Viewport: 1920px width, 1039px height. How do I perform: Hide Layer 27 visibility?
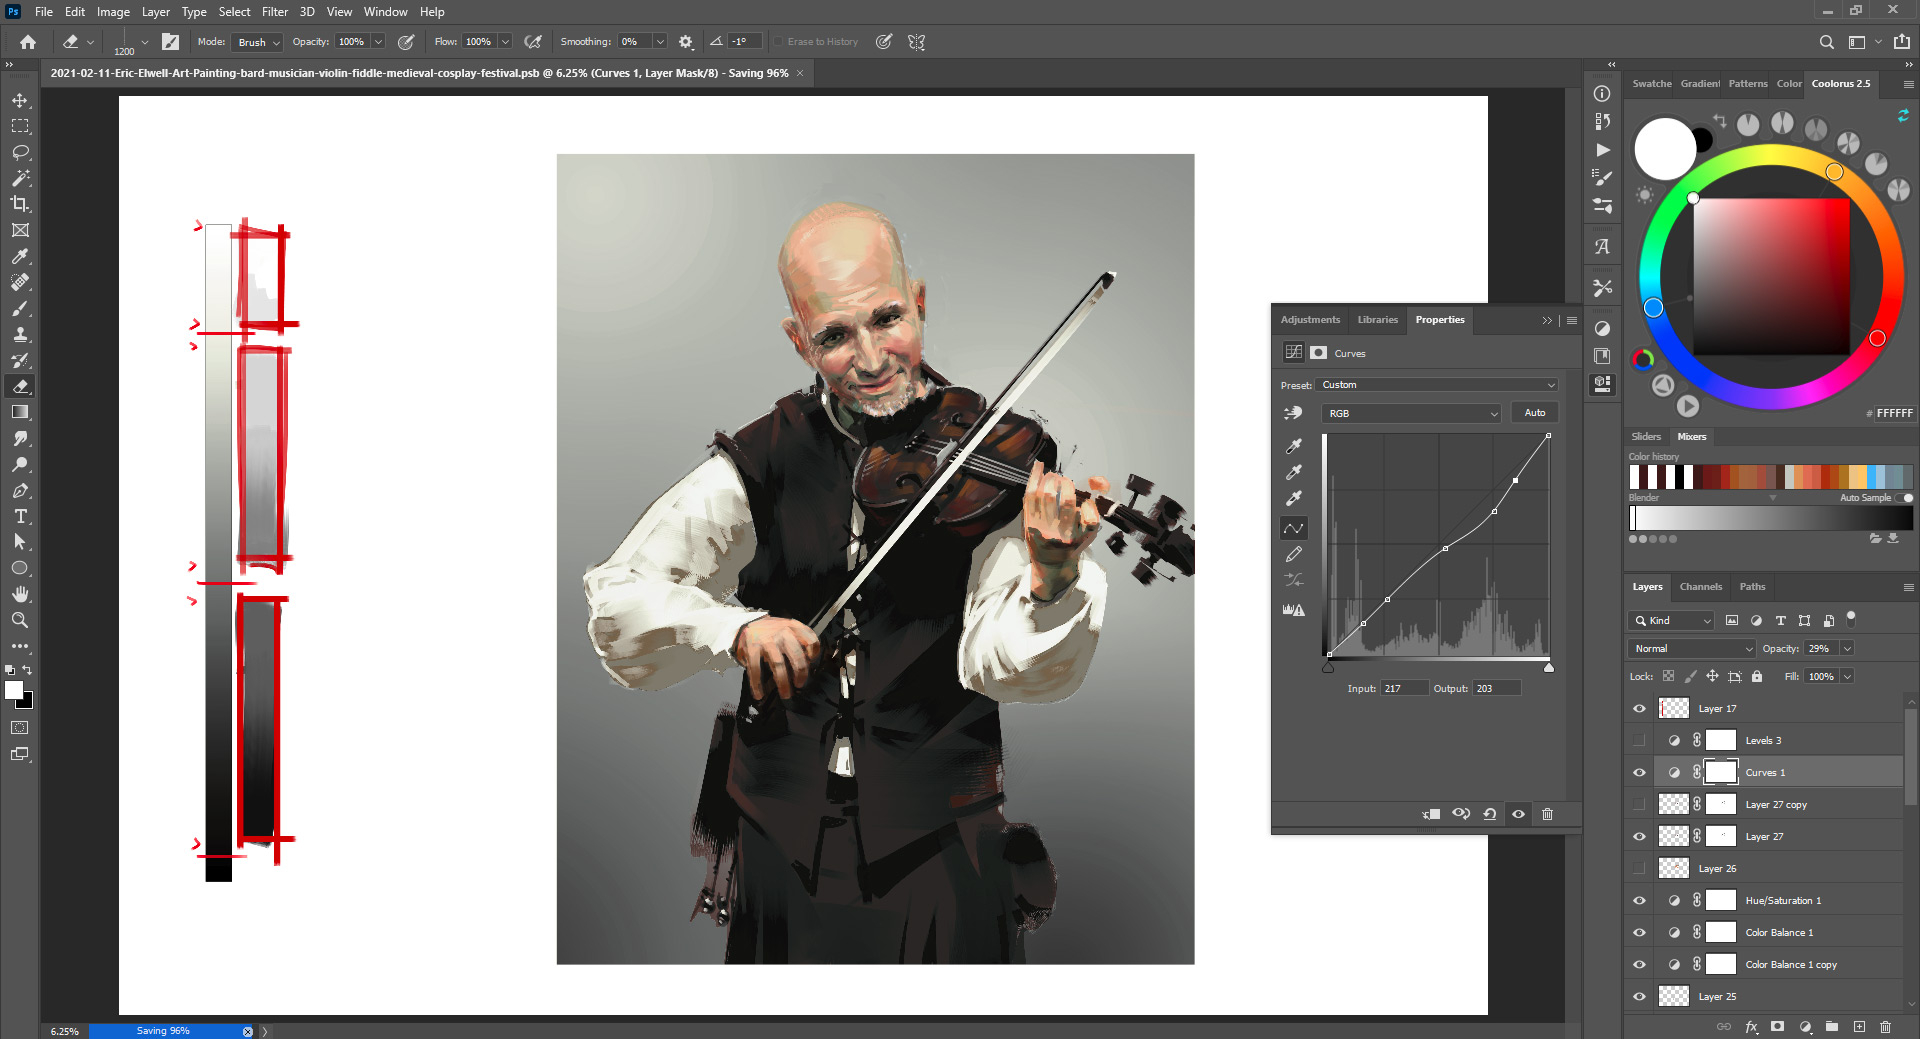click(1639, 836)
